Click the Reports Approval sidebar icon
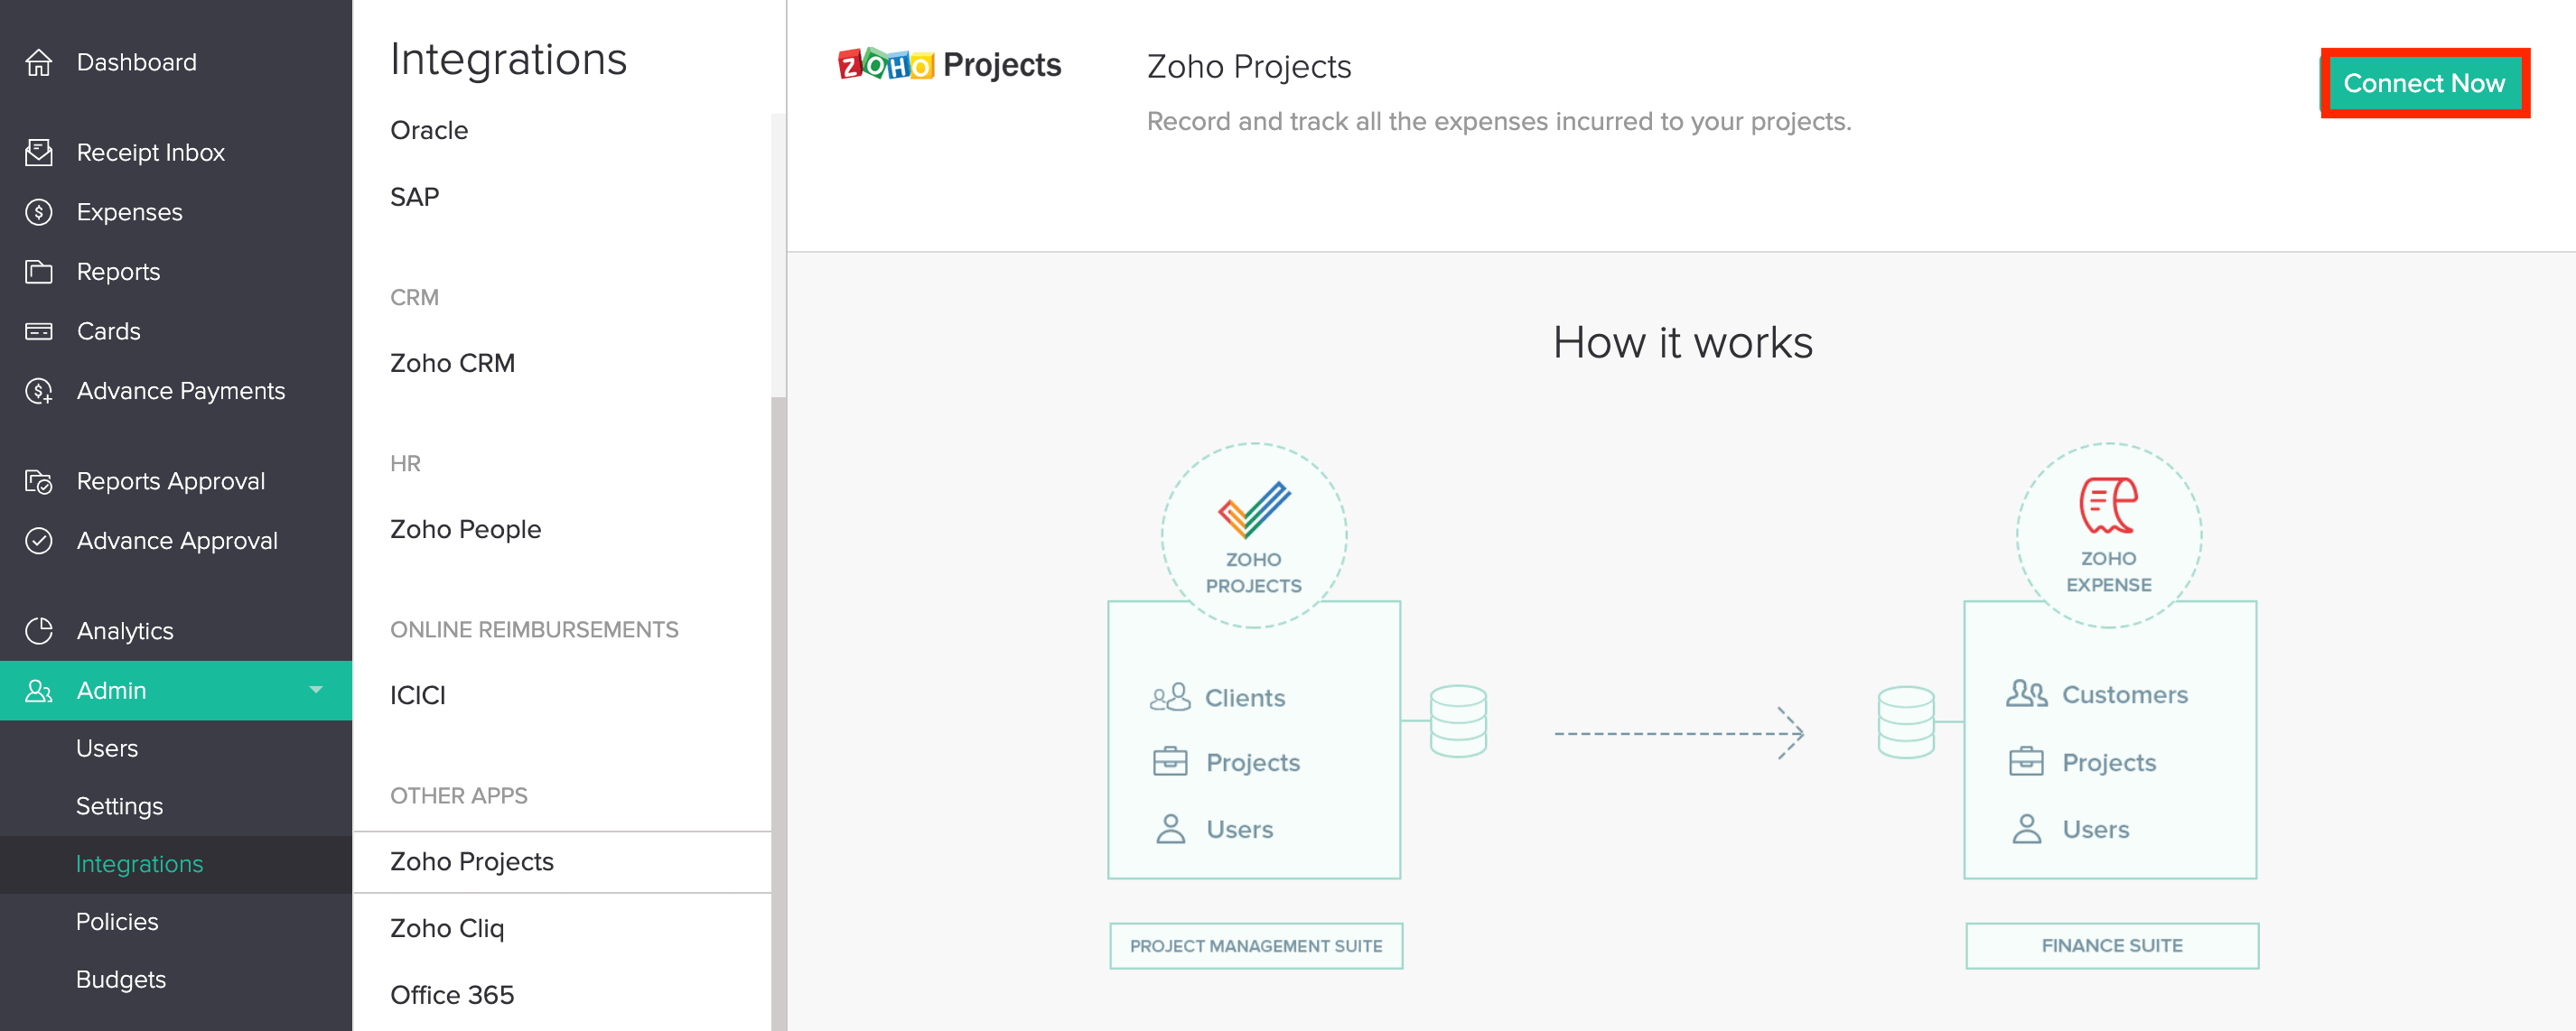 [x=39, y=481]
